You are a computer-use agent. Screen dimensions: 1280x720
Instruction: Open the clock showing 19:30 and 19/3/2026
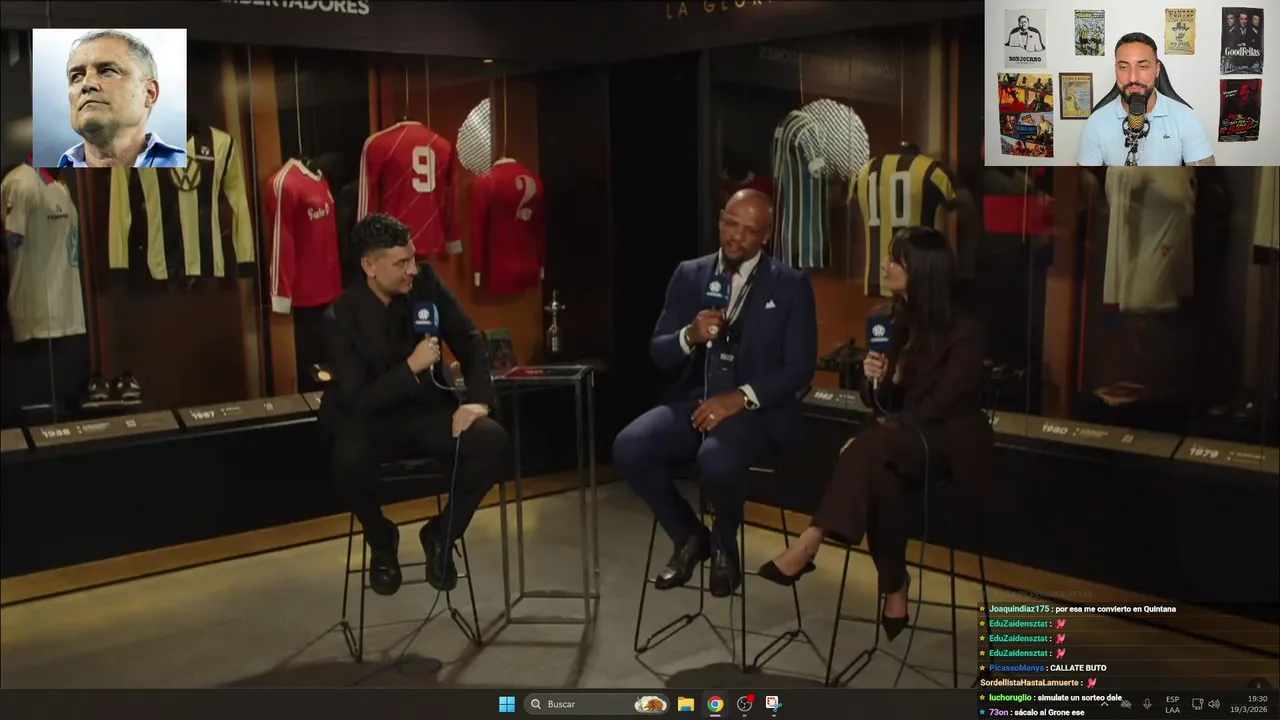click(x=1249, y=704)
